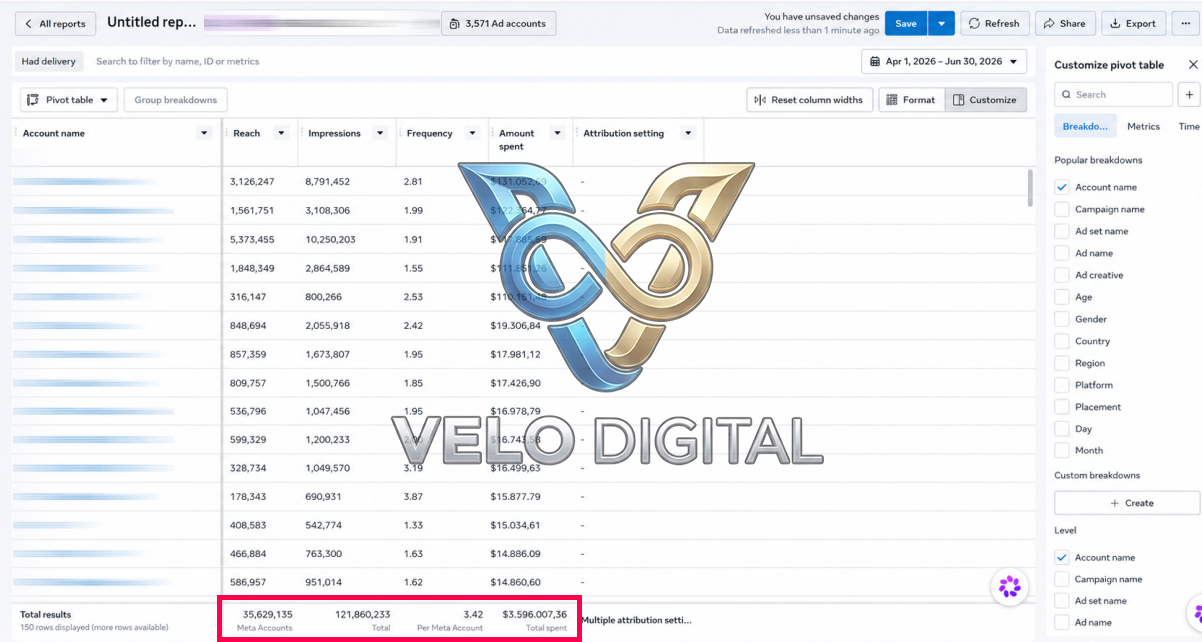Click impressions value 10,250,203
This screenshot has width=1202, height=642.
tap(329, 239)
